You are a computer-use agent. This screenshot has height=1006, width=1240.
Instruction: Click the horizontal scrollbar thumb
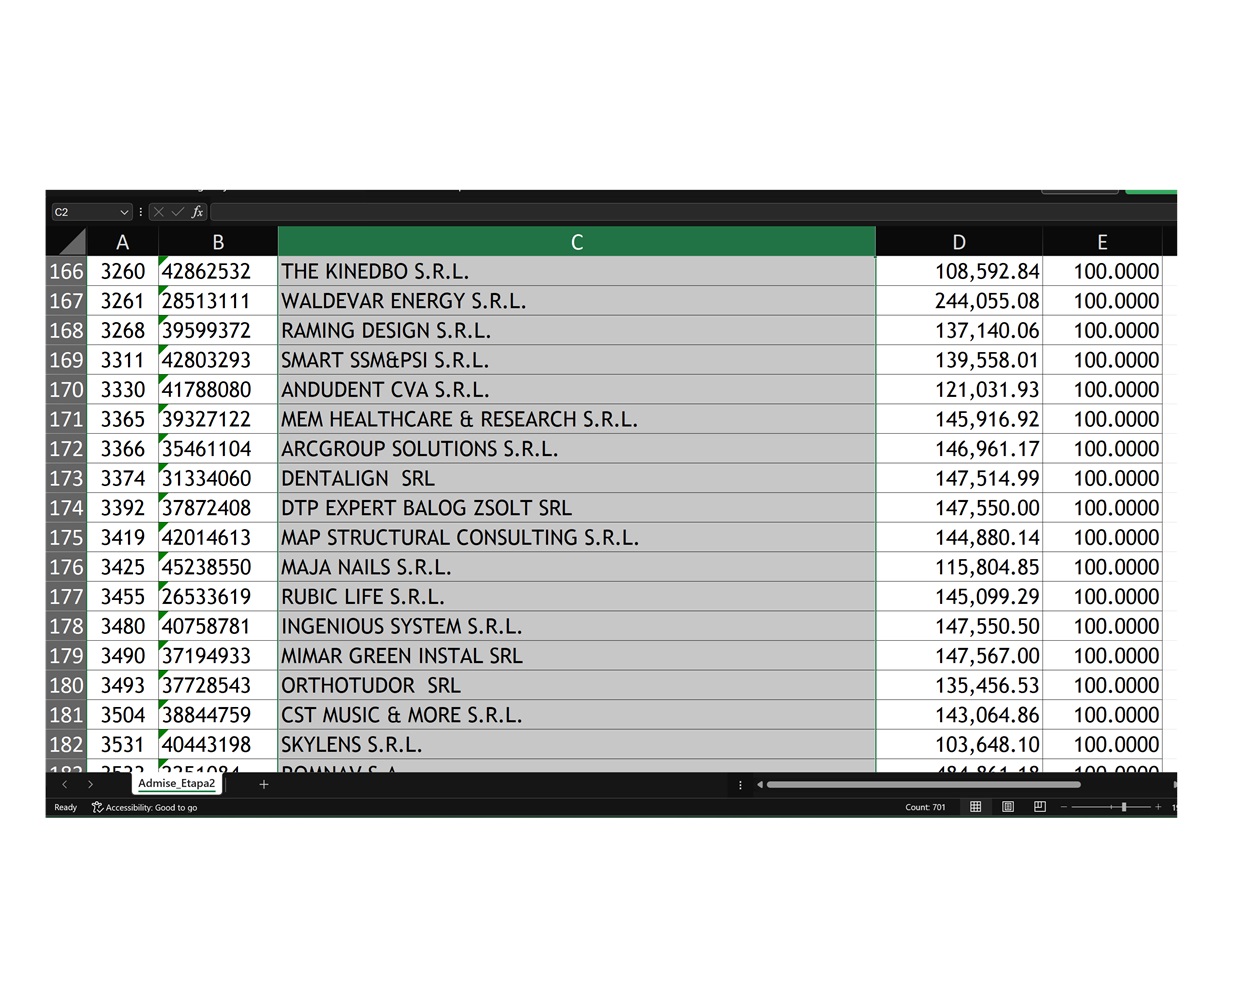pos(922,785)
